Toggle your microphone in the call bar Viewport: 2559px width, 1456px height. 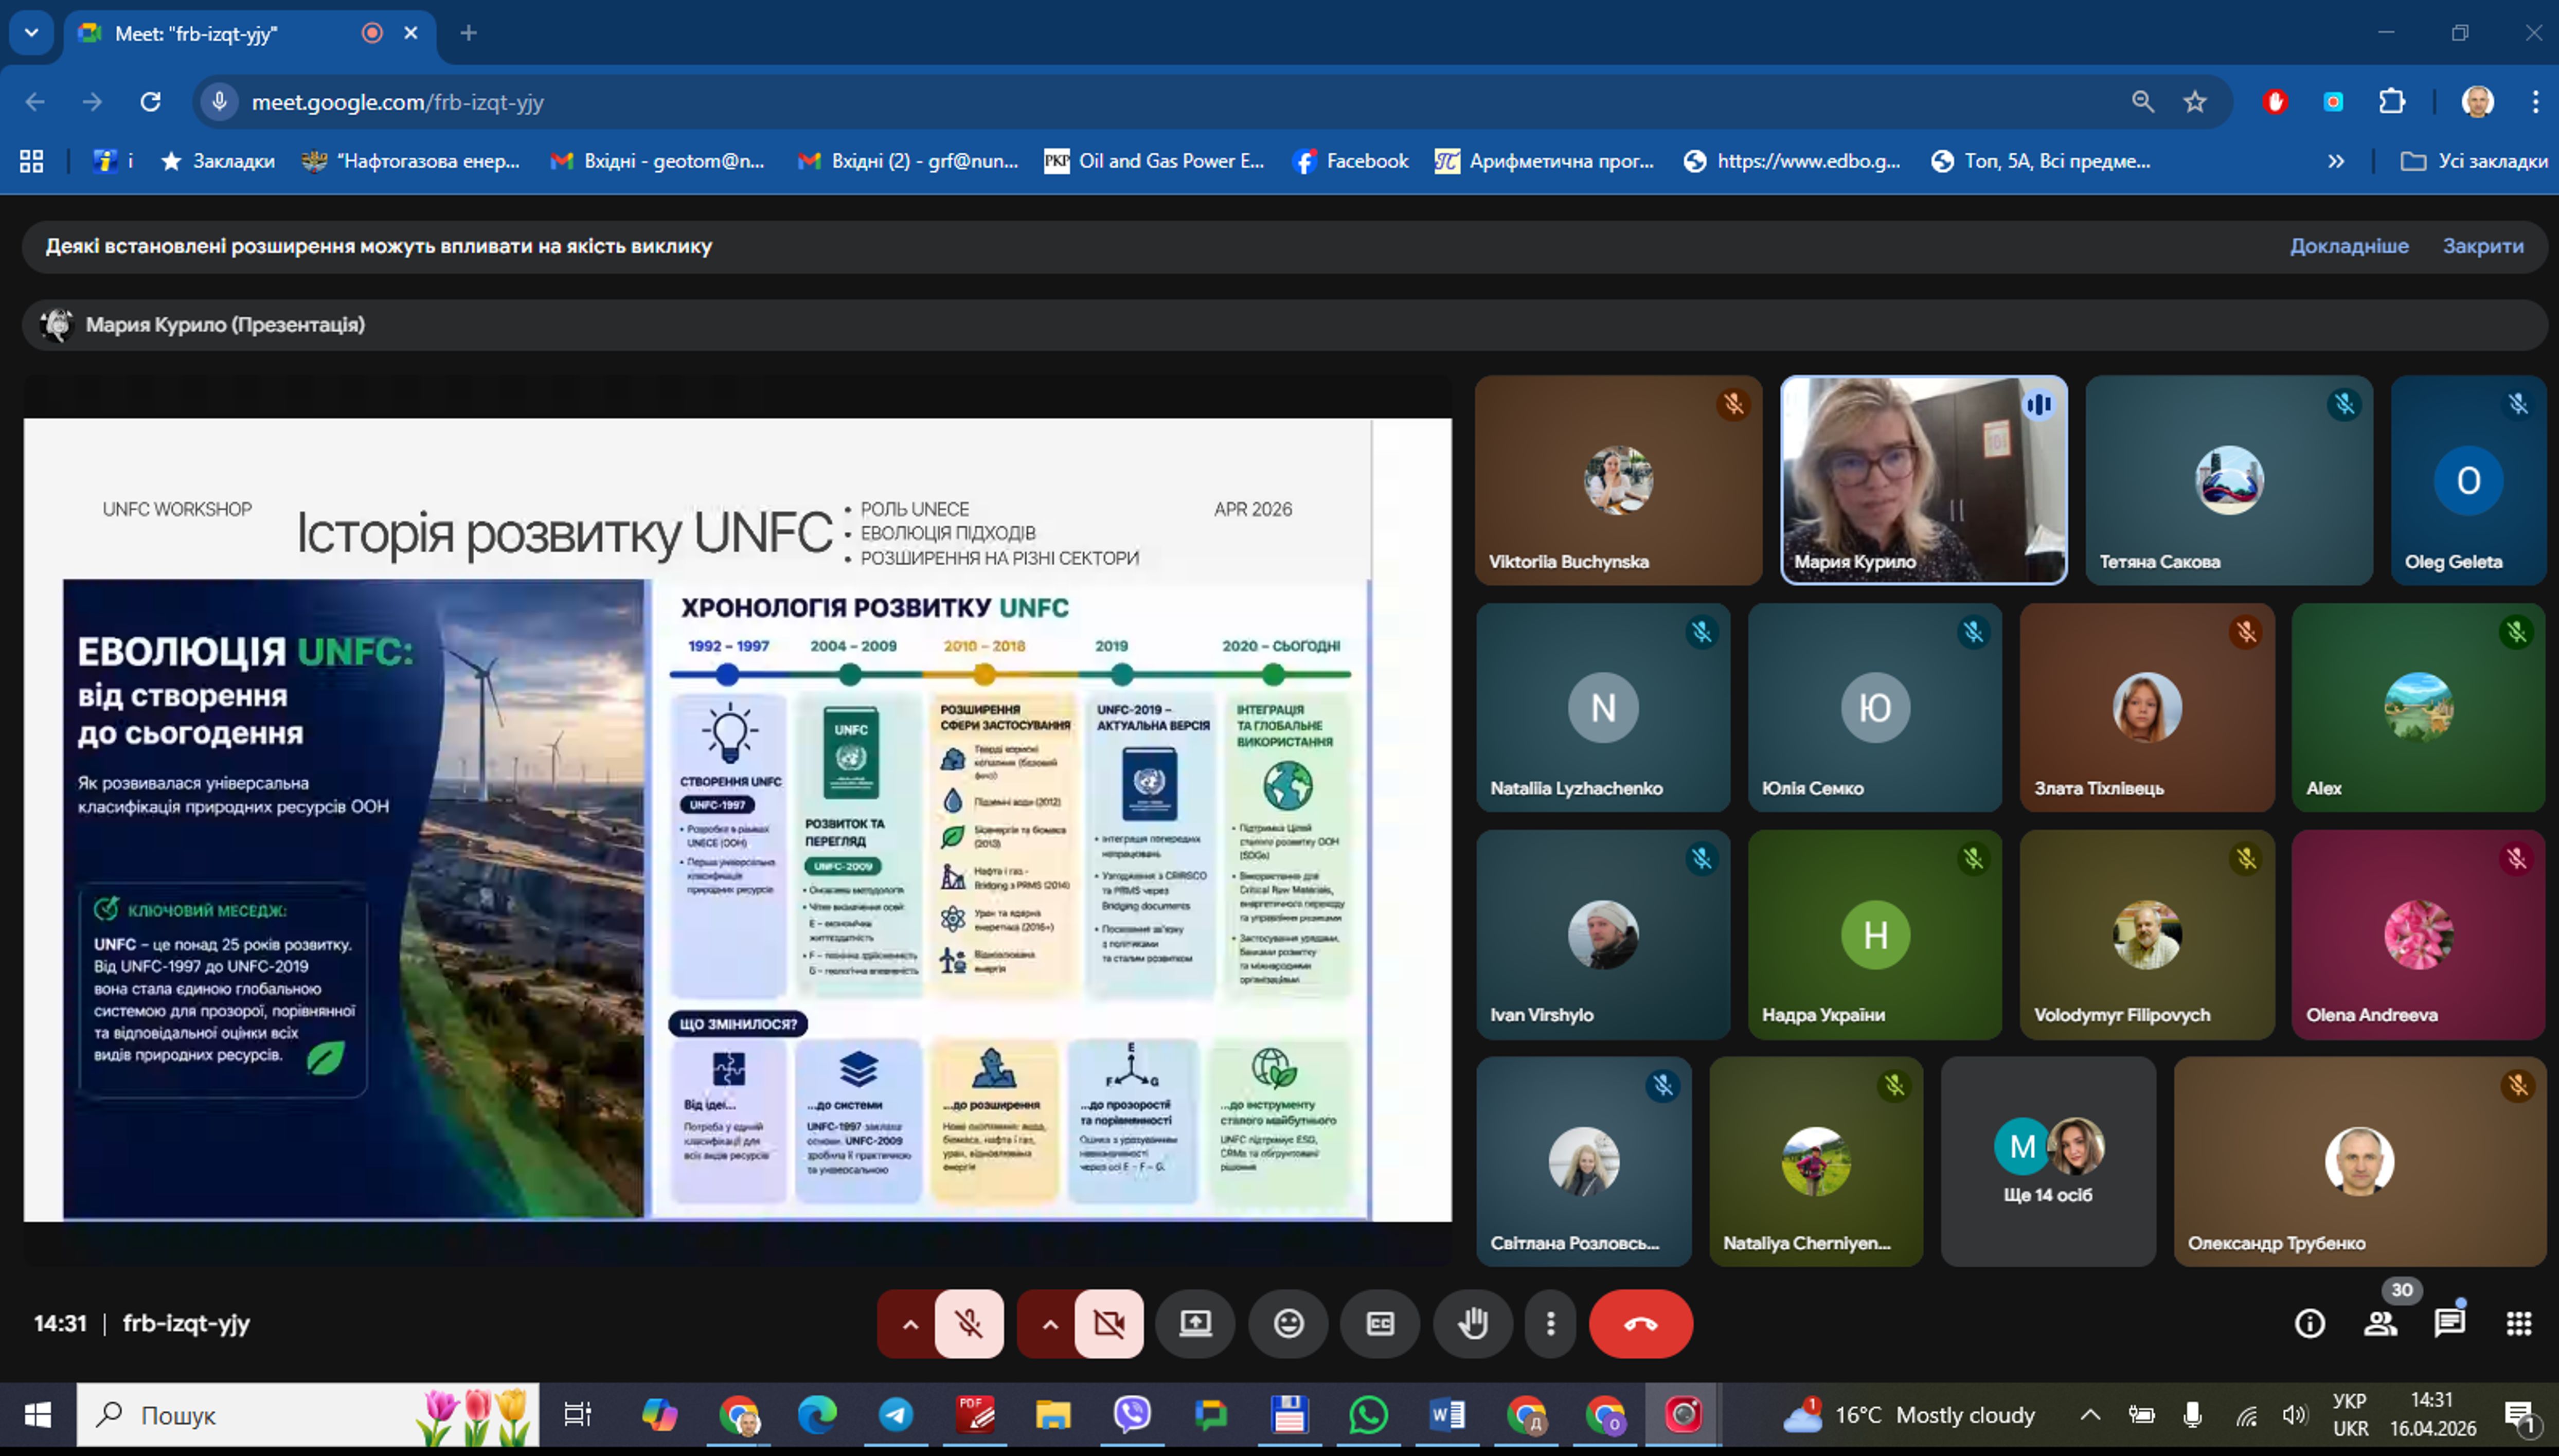click(x=969, y=1324)
